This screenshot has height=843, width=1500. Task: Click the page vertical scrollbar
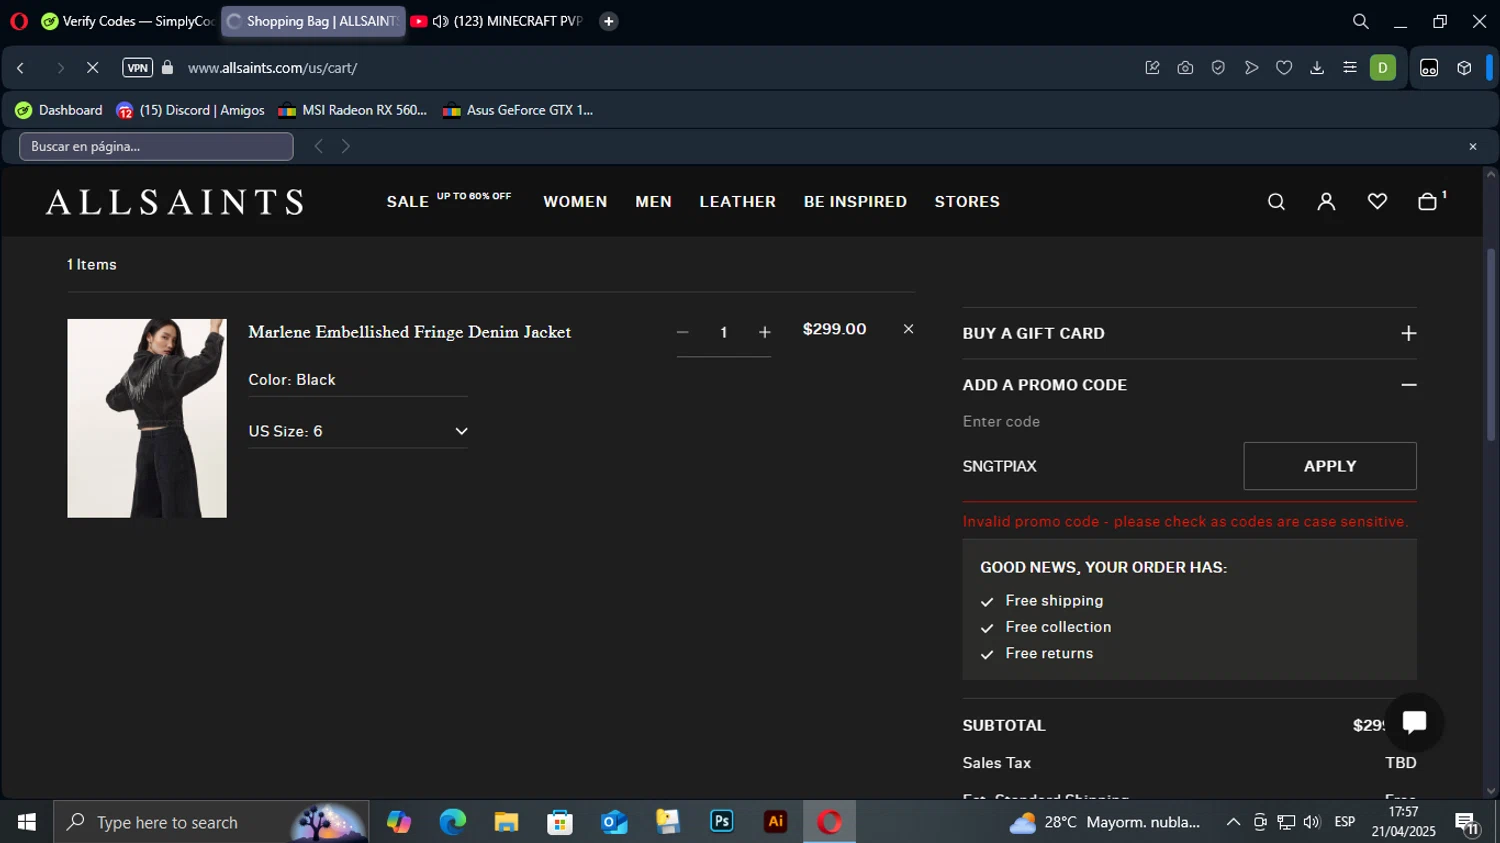point(1491,345)
